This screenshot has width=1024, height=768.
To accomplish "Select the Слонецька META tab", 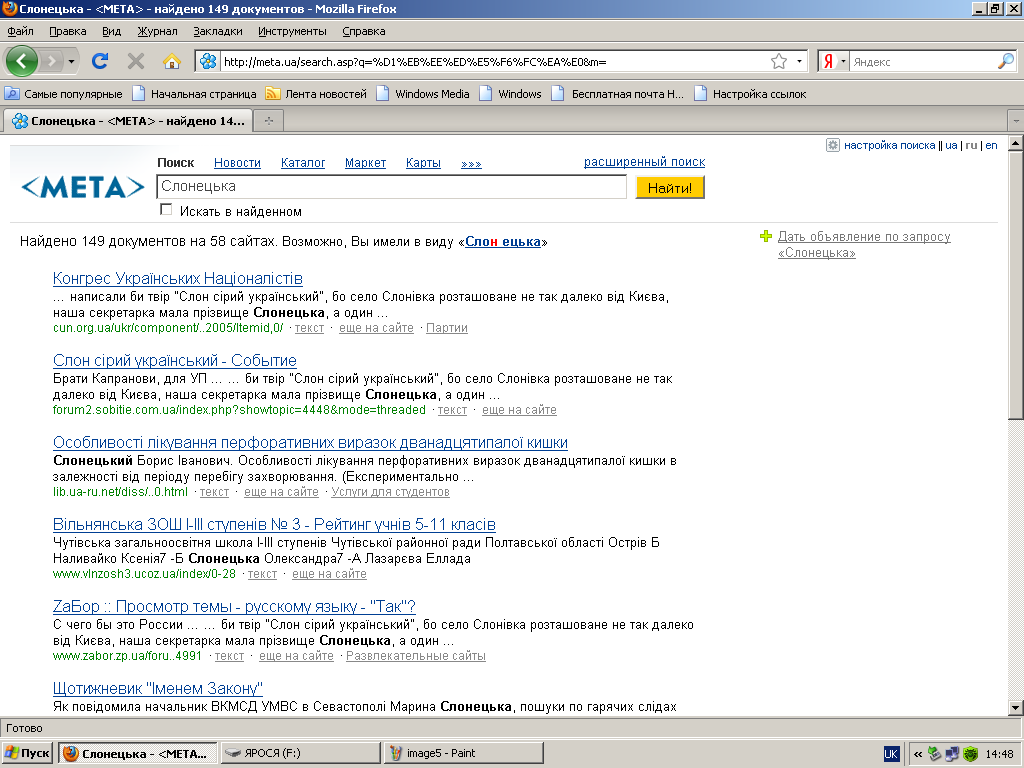I will pos(128,121).
